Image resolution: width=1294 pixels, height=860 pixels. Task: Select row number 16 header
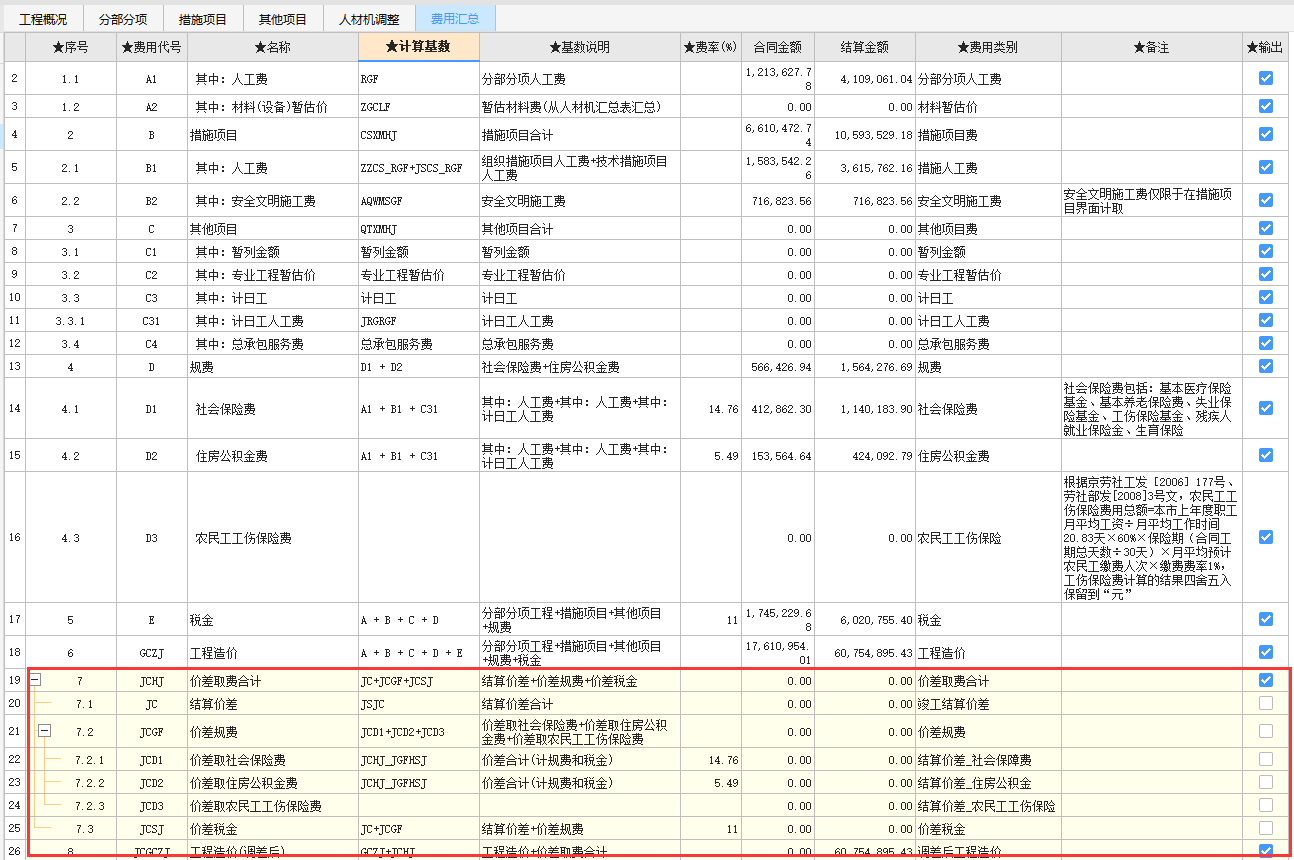point(14,538)
